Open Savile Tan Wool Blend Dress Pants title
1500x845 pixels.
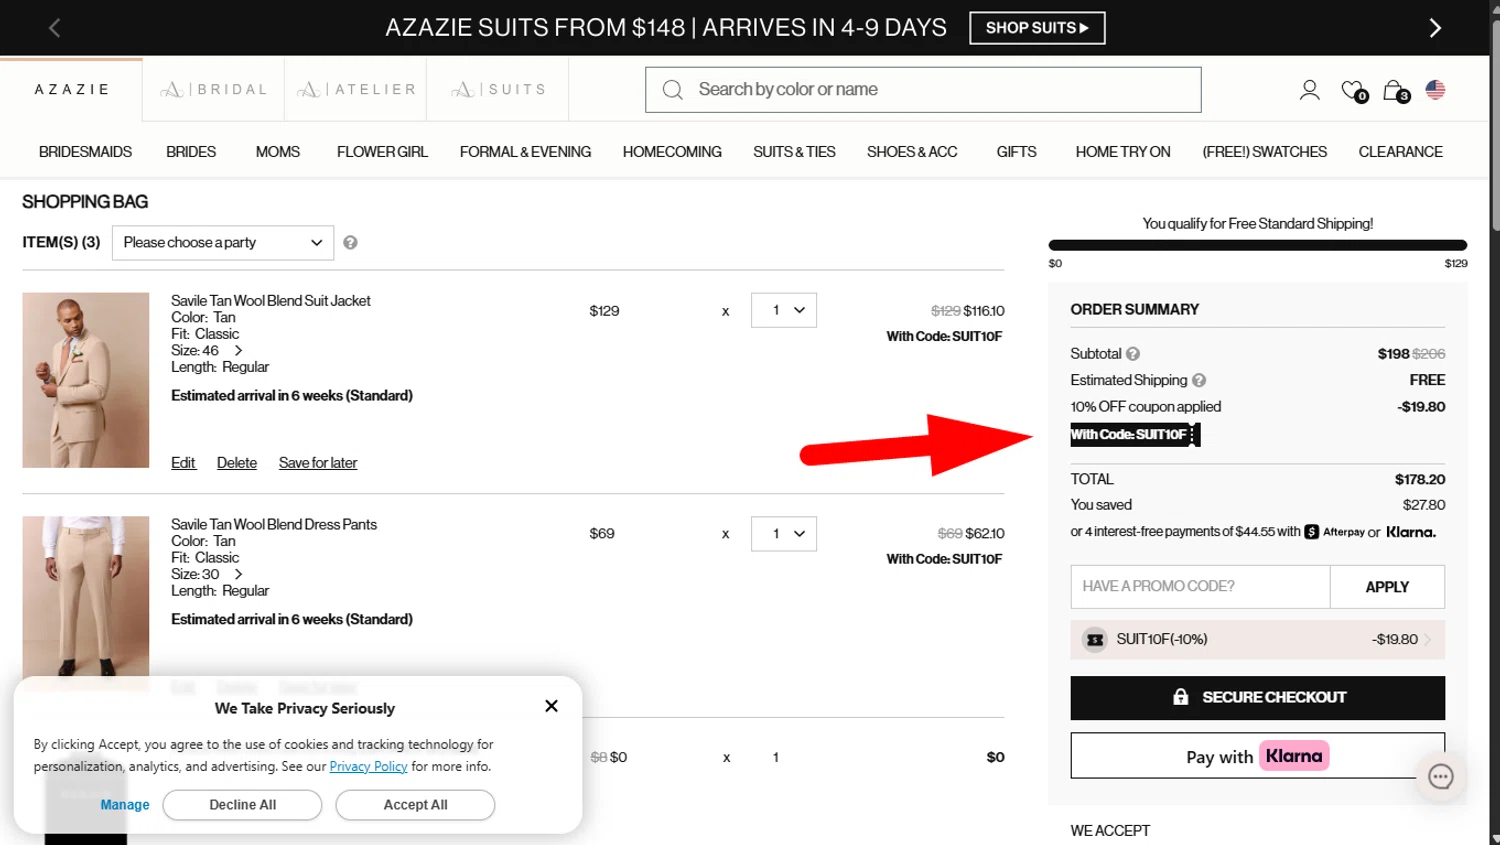pyautogui.click(x=274, y=525)
